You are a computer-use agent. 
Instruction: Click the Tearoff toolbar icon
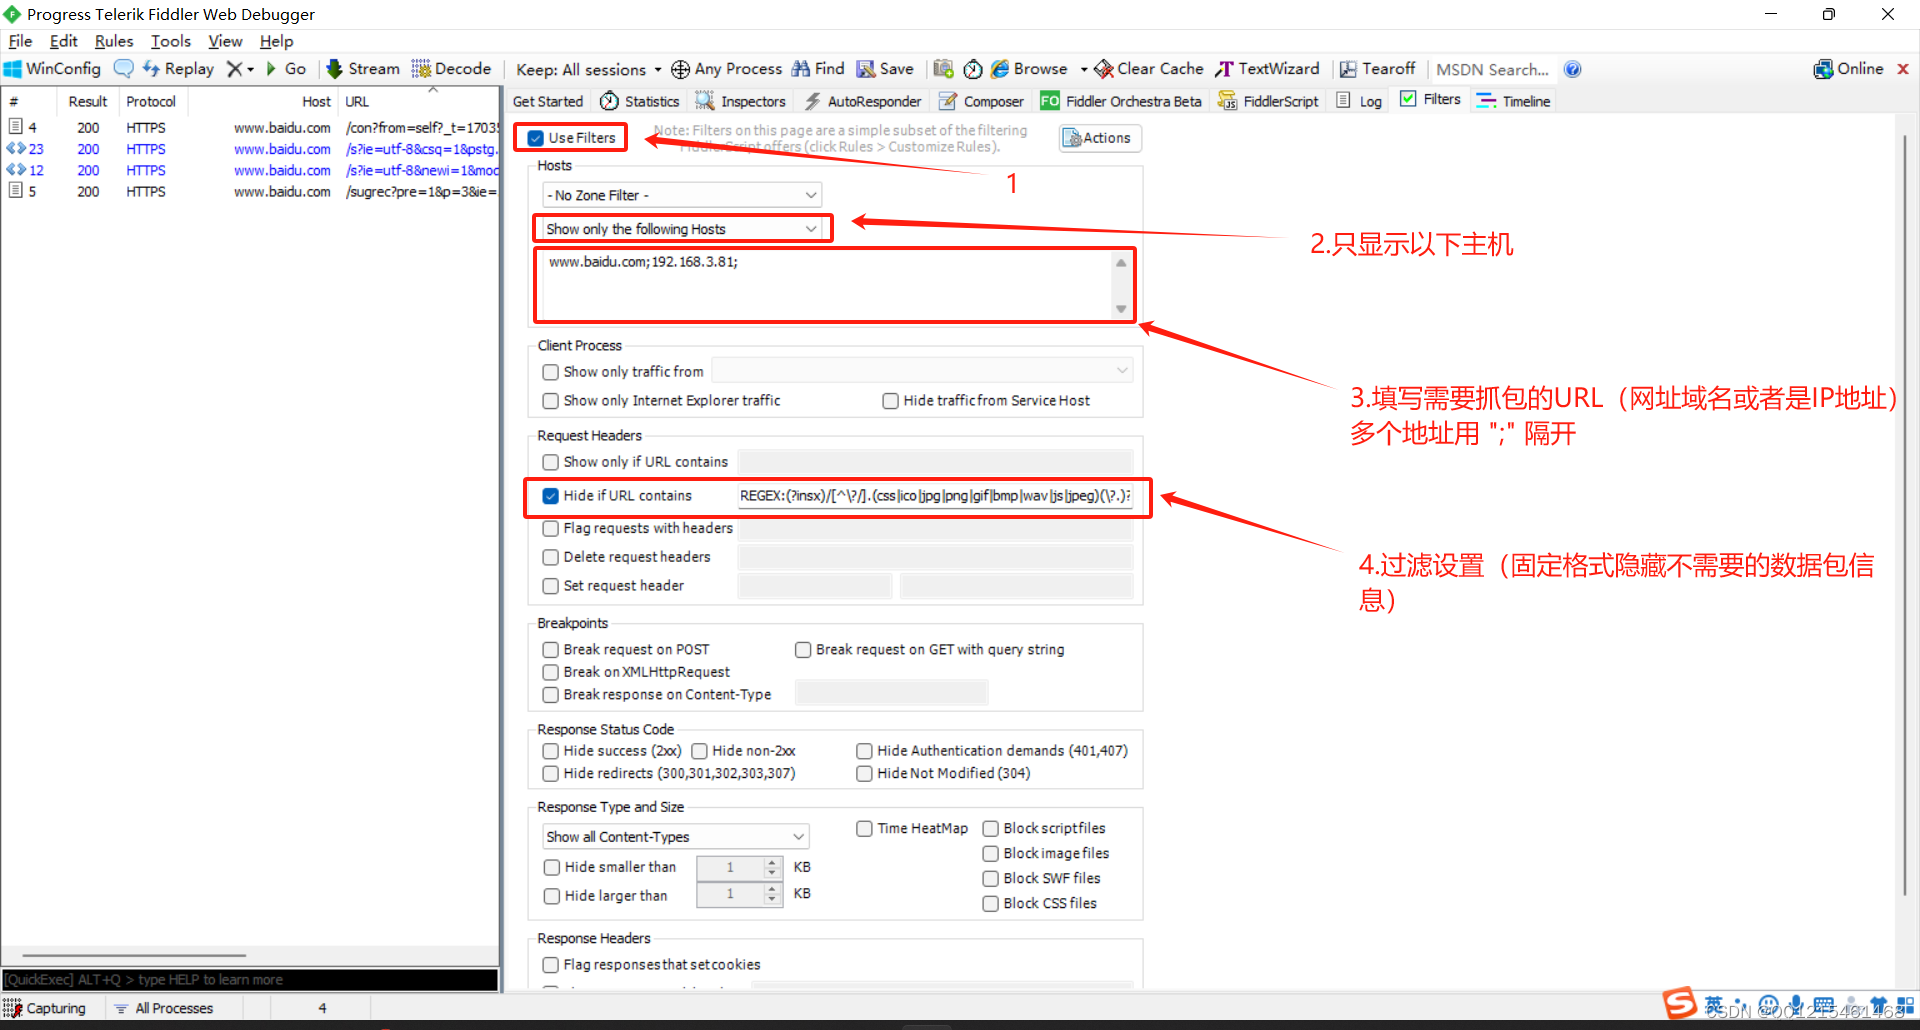click(1348, 69)
